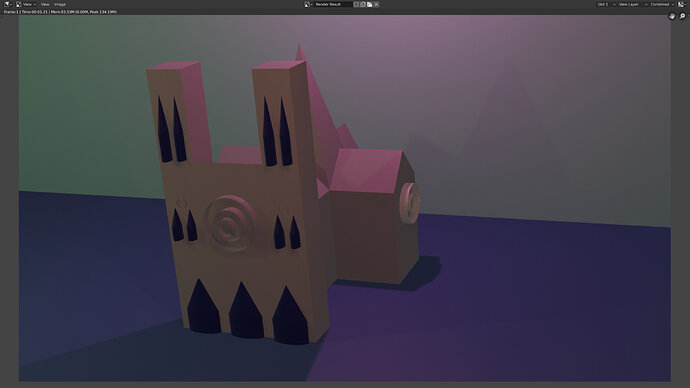Click the frame and render time status text
The image size is (690, 388).
(60, 12)
